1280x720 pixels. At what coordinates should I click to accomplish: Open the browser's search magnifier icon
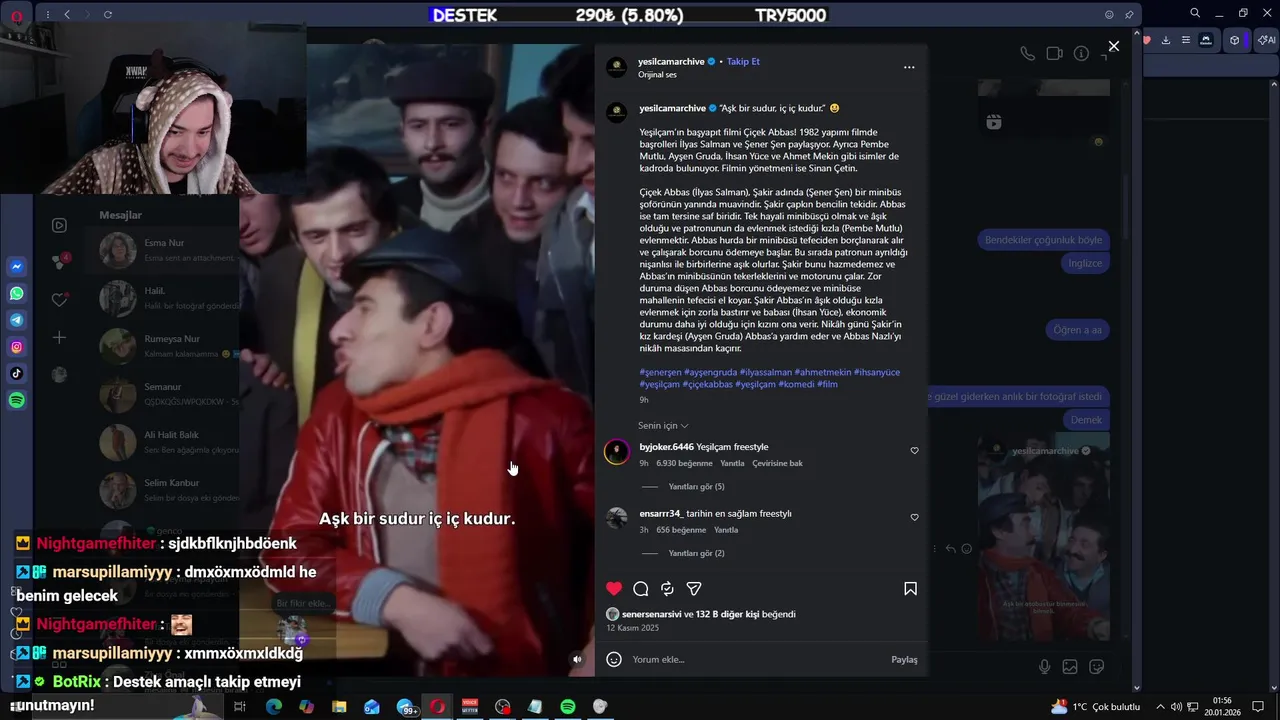pyautogui.click(x=1195, y=13)
